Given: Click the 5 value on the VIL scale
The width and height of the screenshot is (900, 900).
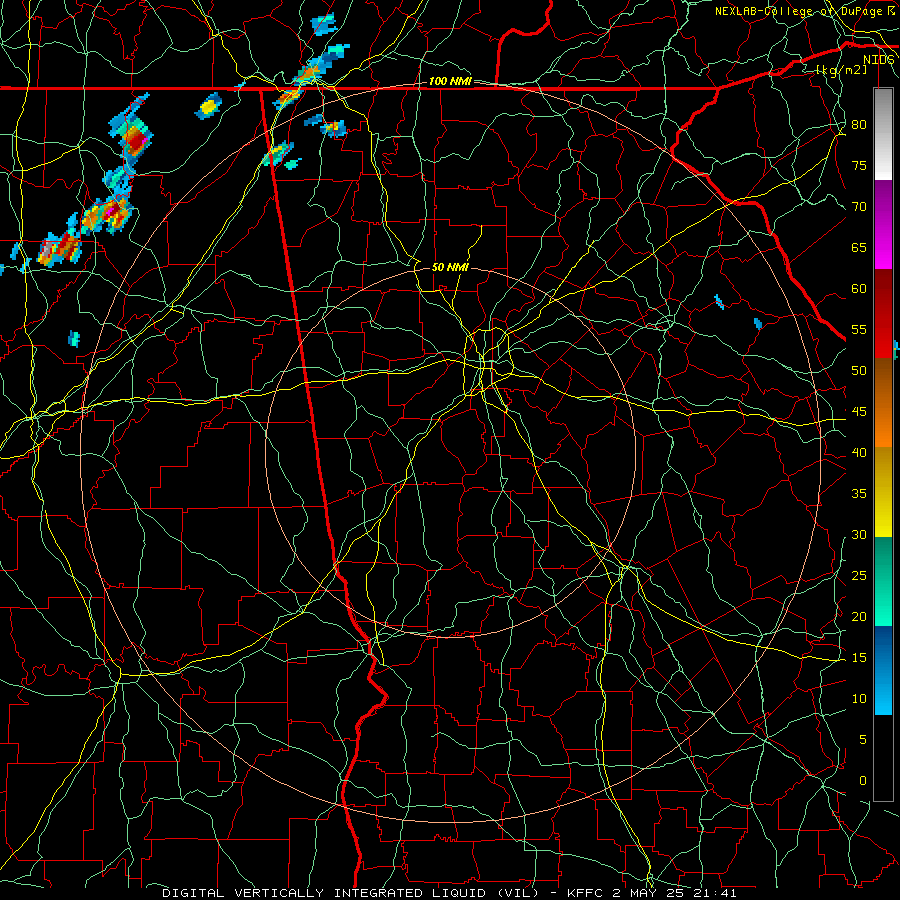Looking at the screenshot, I should click(x=863, y=740).
